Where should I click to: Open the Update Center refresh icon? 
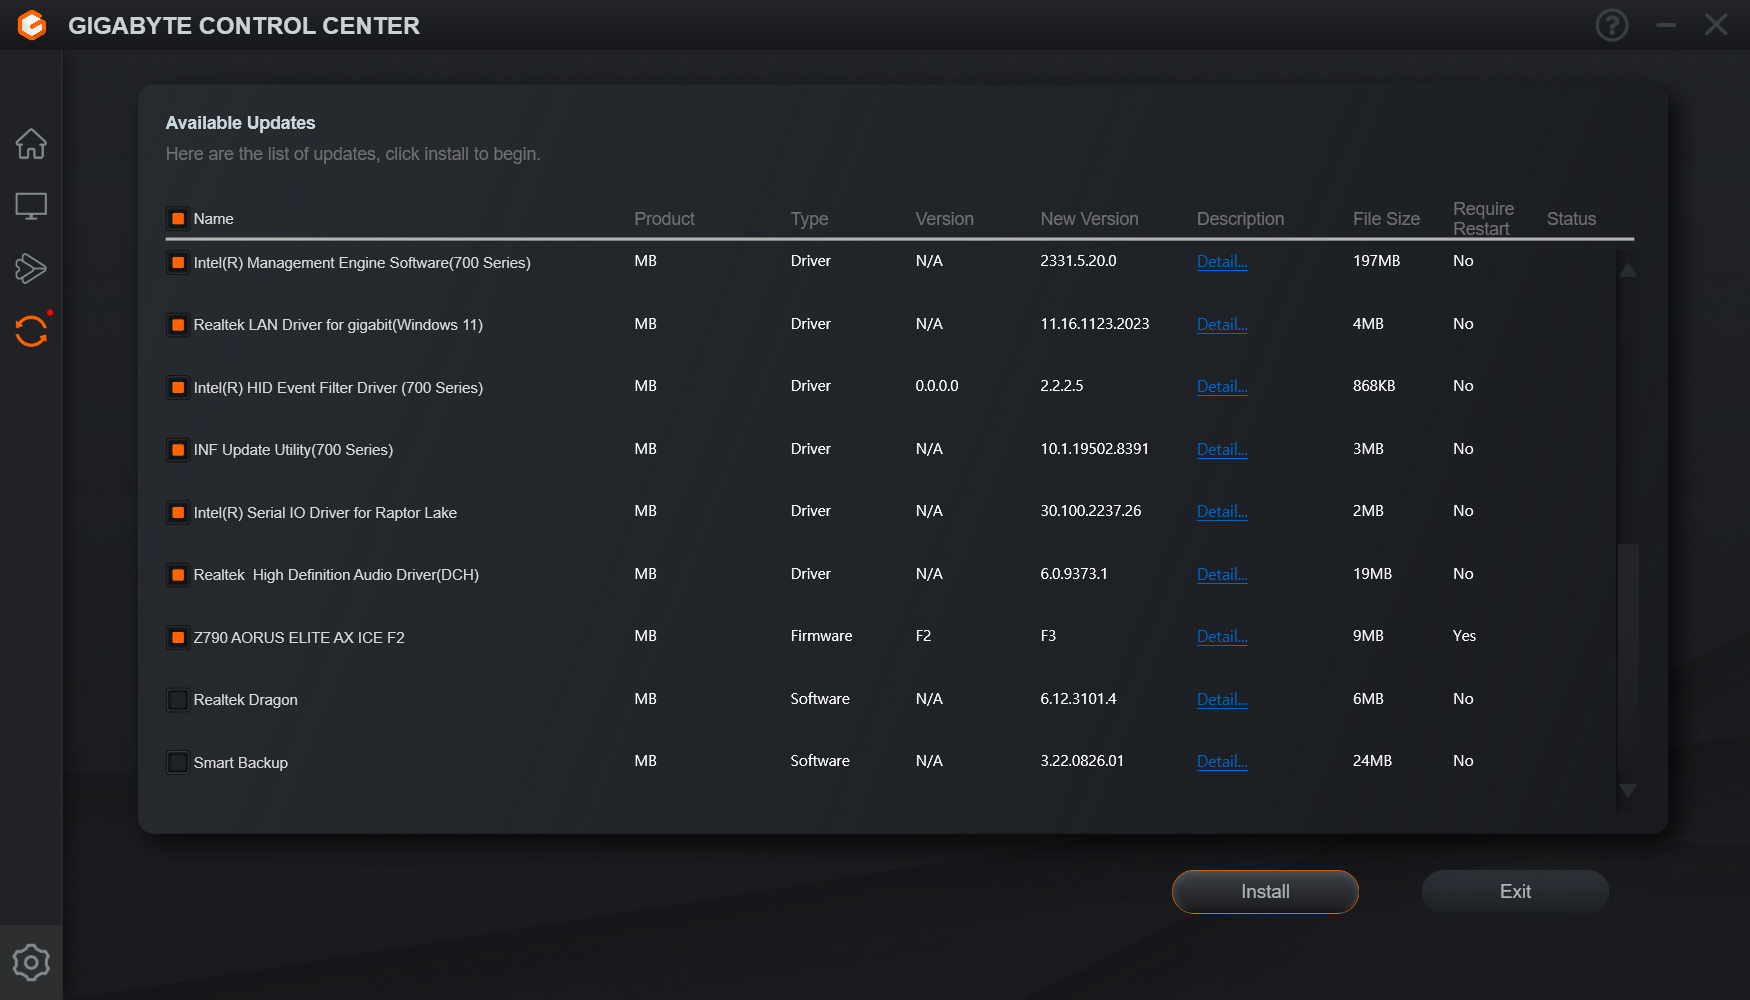[x=31, y=331]
